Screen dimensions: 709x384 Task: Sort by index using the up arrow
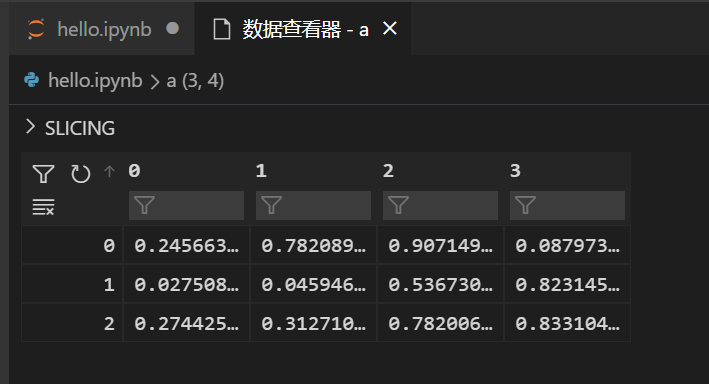click(109, 171)
